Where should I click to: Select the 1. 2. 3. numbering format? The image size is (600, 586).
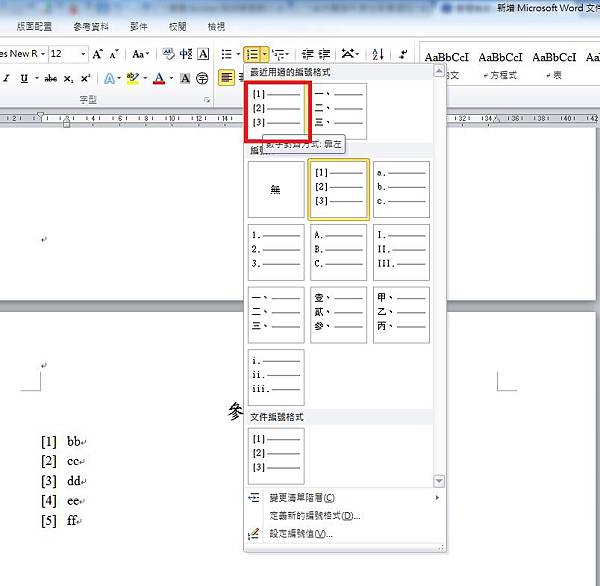276,252
